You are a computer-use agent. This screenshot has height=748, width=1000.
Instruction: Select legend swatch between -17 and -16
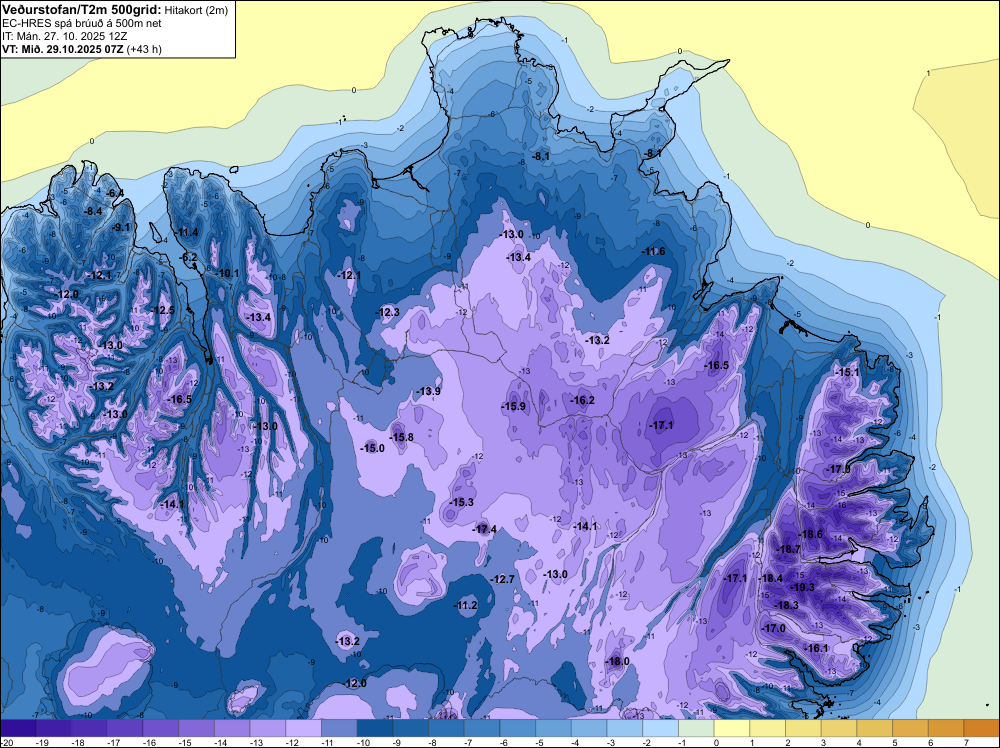pos(125,728)
